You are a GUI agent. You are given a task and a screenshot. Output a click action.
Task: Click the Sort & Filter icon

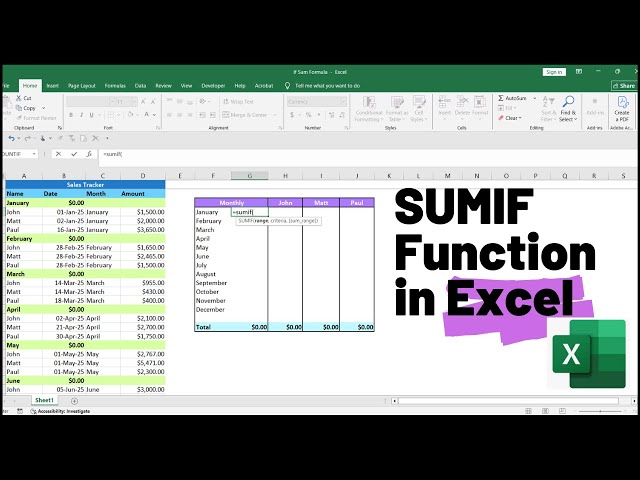(x=548, y=101)
